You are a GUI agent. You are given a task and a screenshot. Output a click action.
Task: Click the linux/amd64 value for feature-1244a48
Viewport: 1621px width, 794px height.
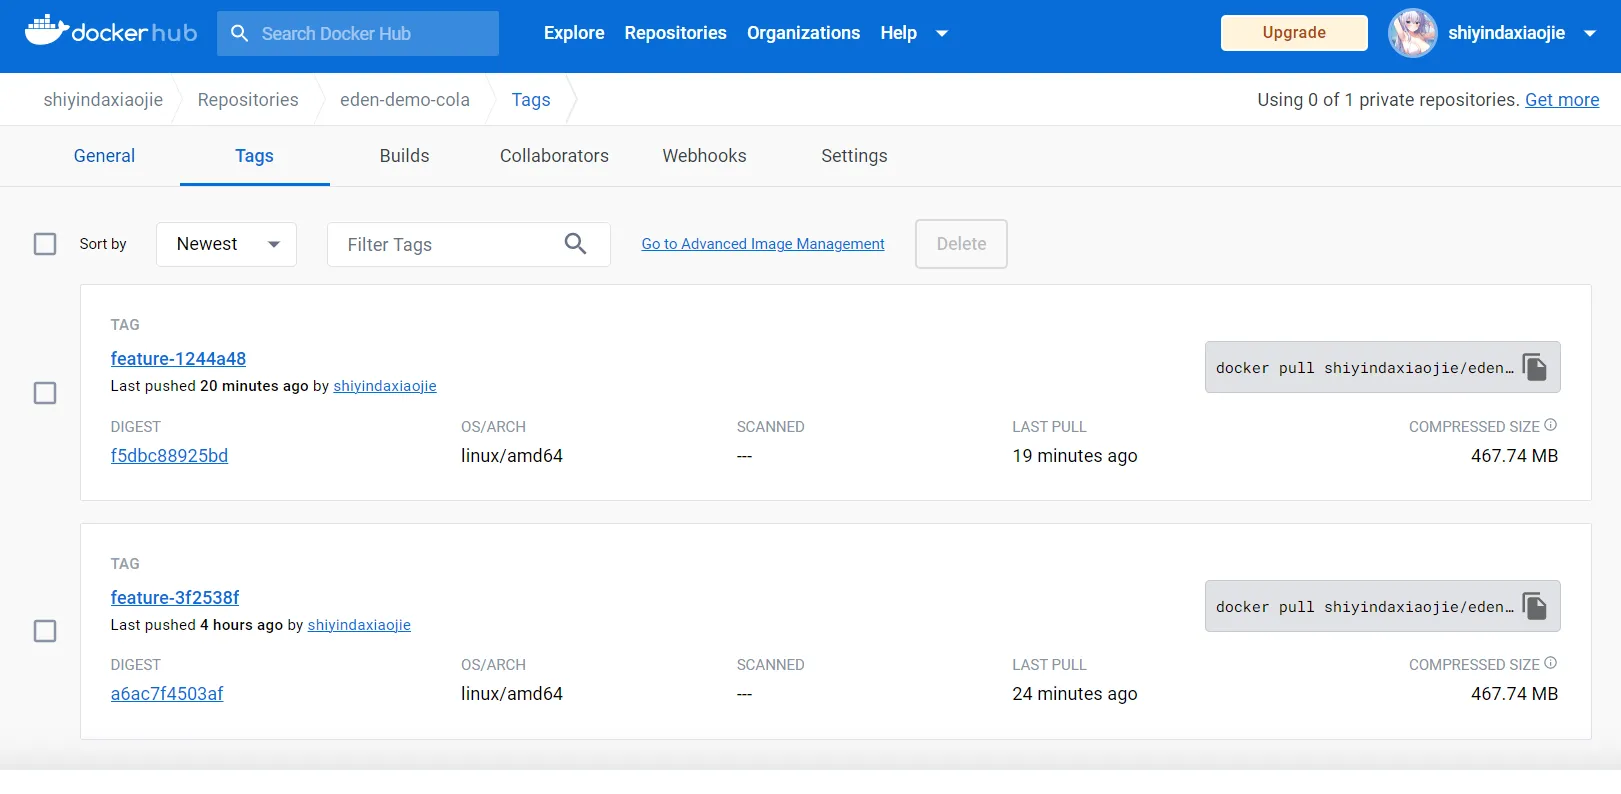click(512, 456)
